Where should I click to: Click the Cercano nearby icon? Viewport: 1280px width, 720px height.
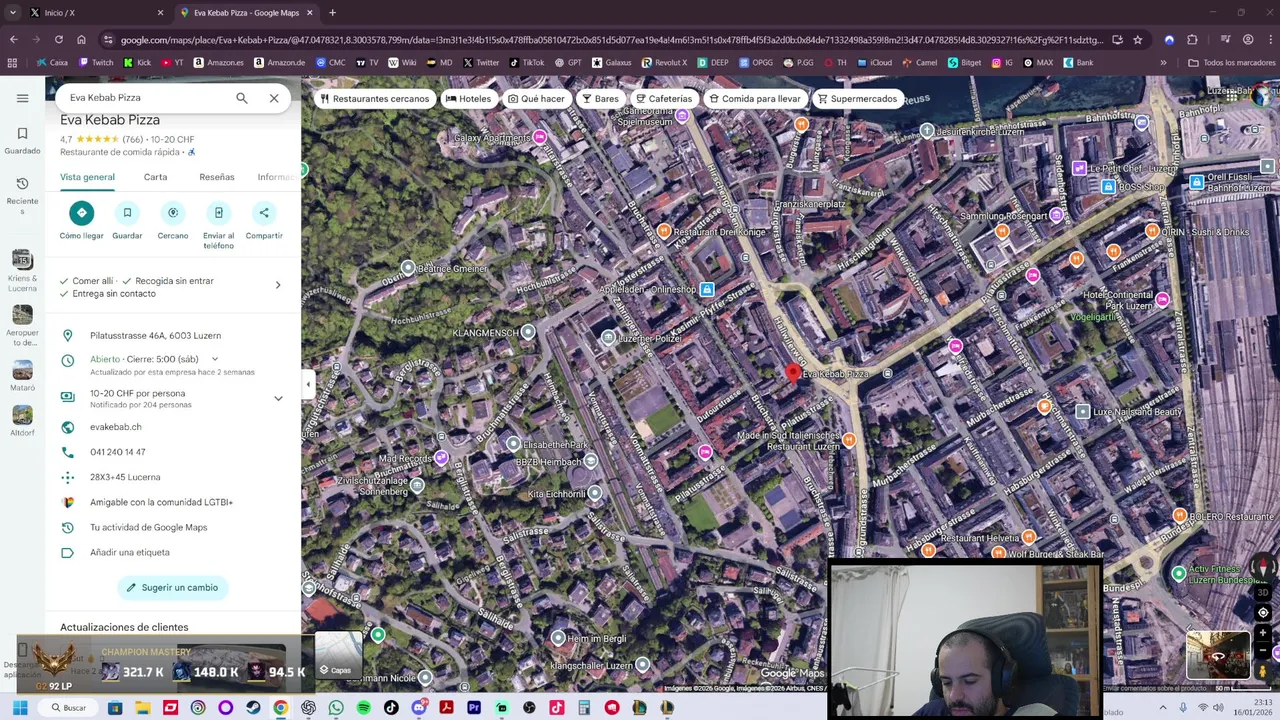point(173,212)
